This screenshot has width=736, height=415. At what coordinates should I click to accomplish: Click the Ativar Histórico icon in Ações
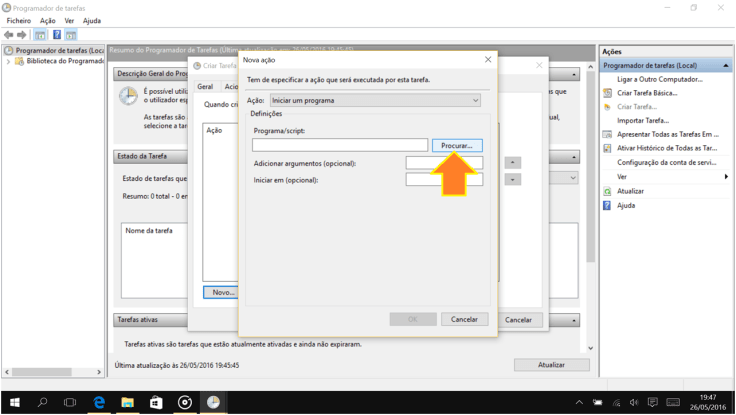[x=607, y=148]
